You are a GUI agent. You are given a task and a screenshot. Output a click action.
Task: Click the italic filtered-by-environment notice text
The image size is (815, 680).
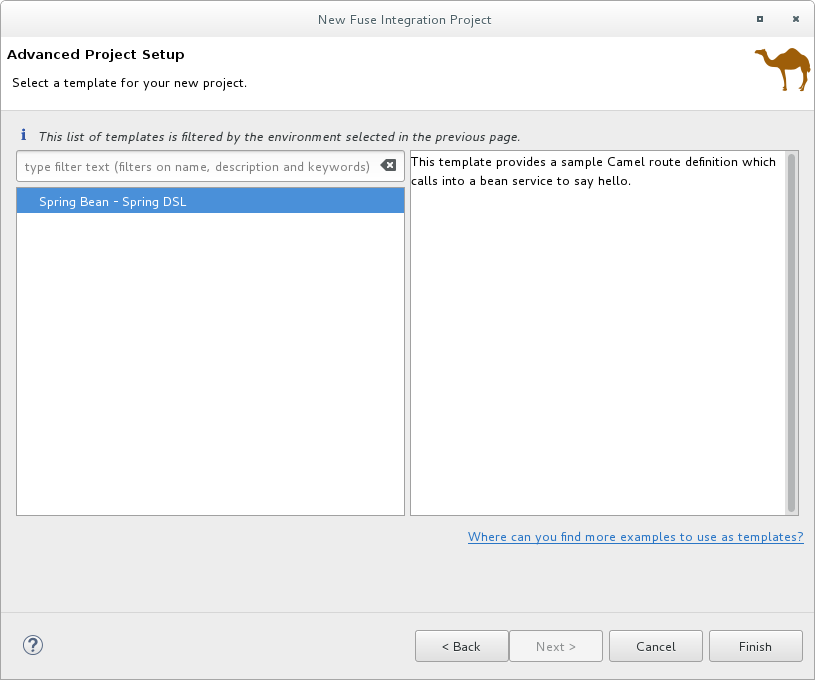pyautogui.click(x=279, y=136)
